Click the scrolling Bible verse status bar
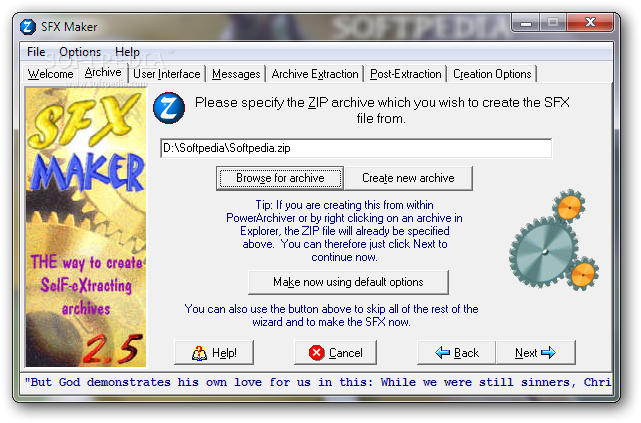The width and height of the screenshot is (641, 423). coord(316,383)
